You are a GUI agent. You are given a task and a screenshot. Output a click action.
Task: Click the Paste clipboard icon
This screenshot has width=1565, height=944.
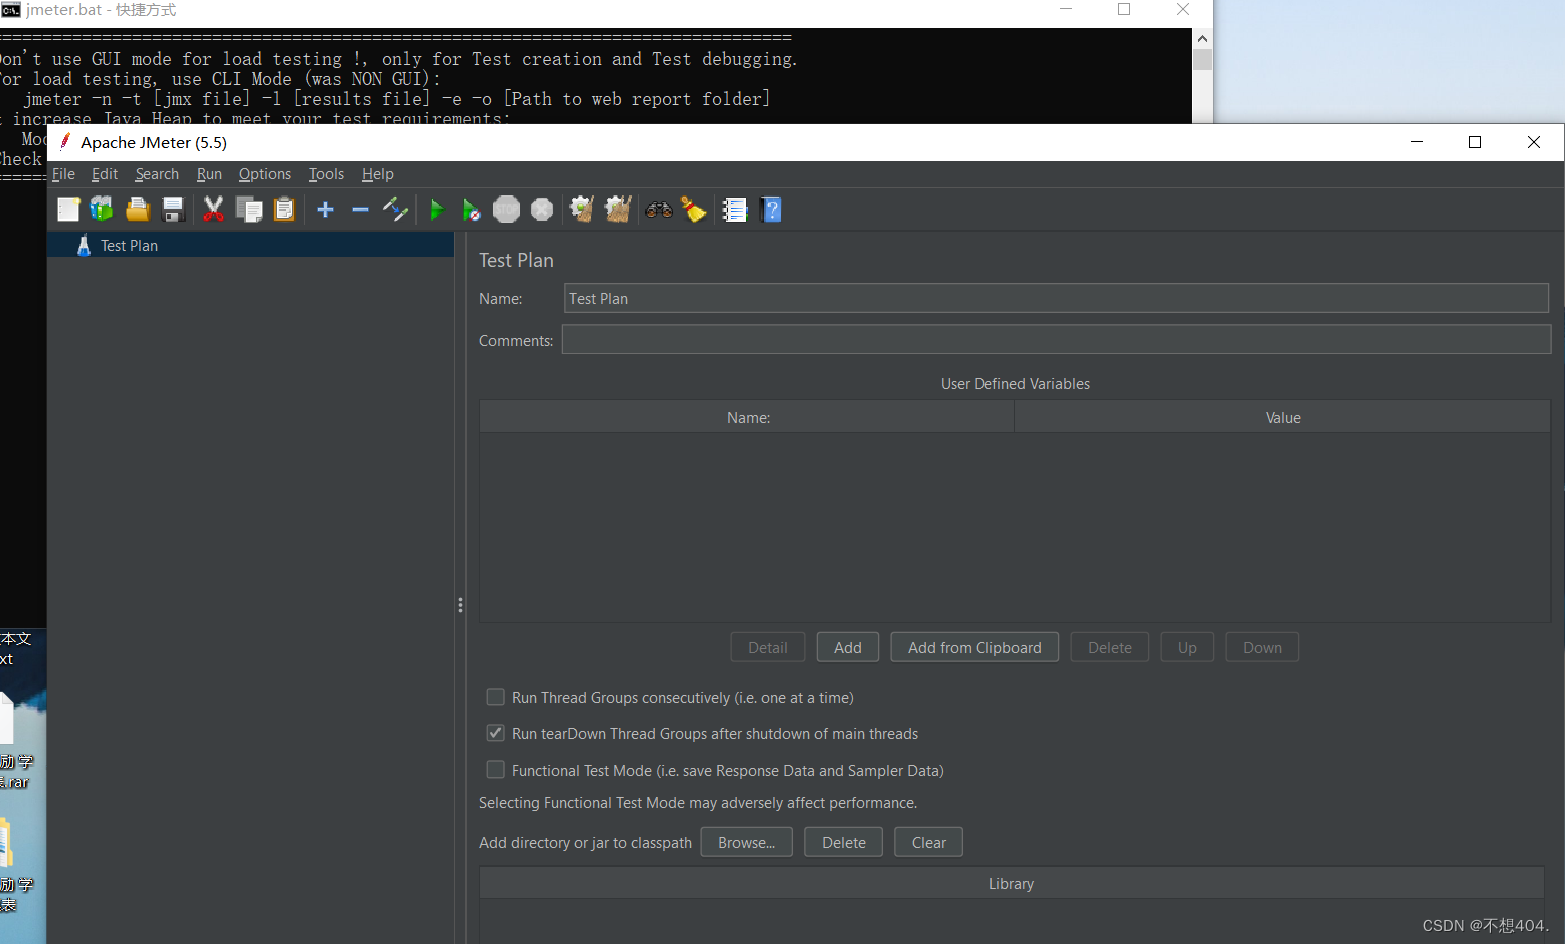pyautogui.click(x=284, y=210)
